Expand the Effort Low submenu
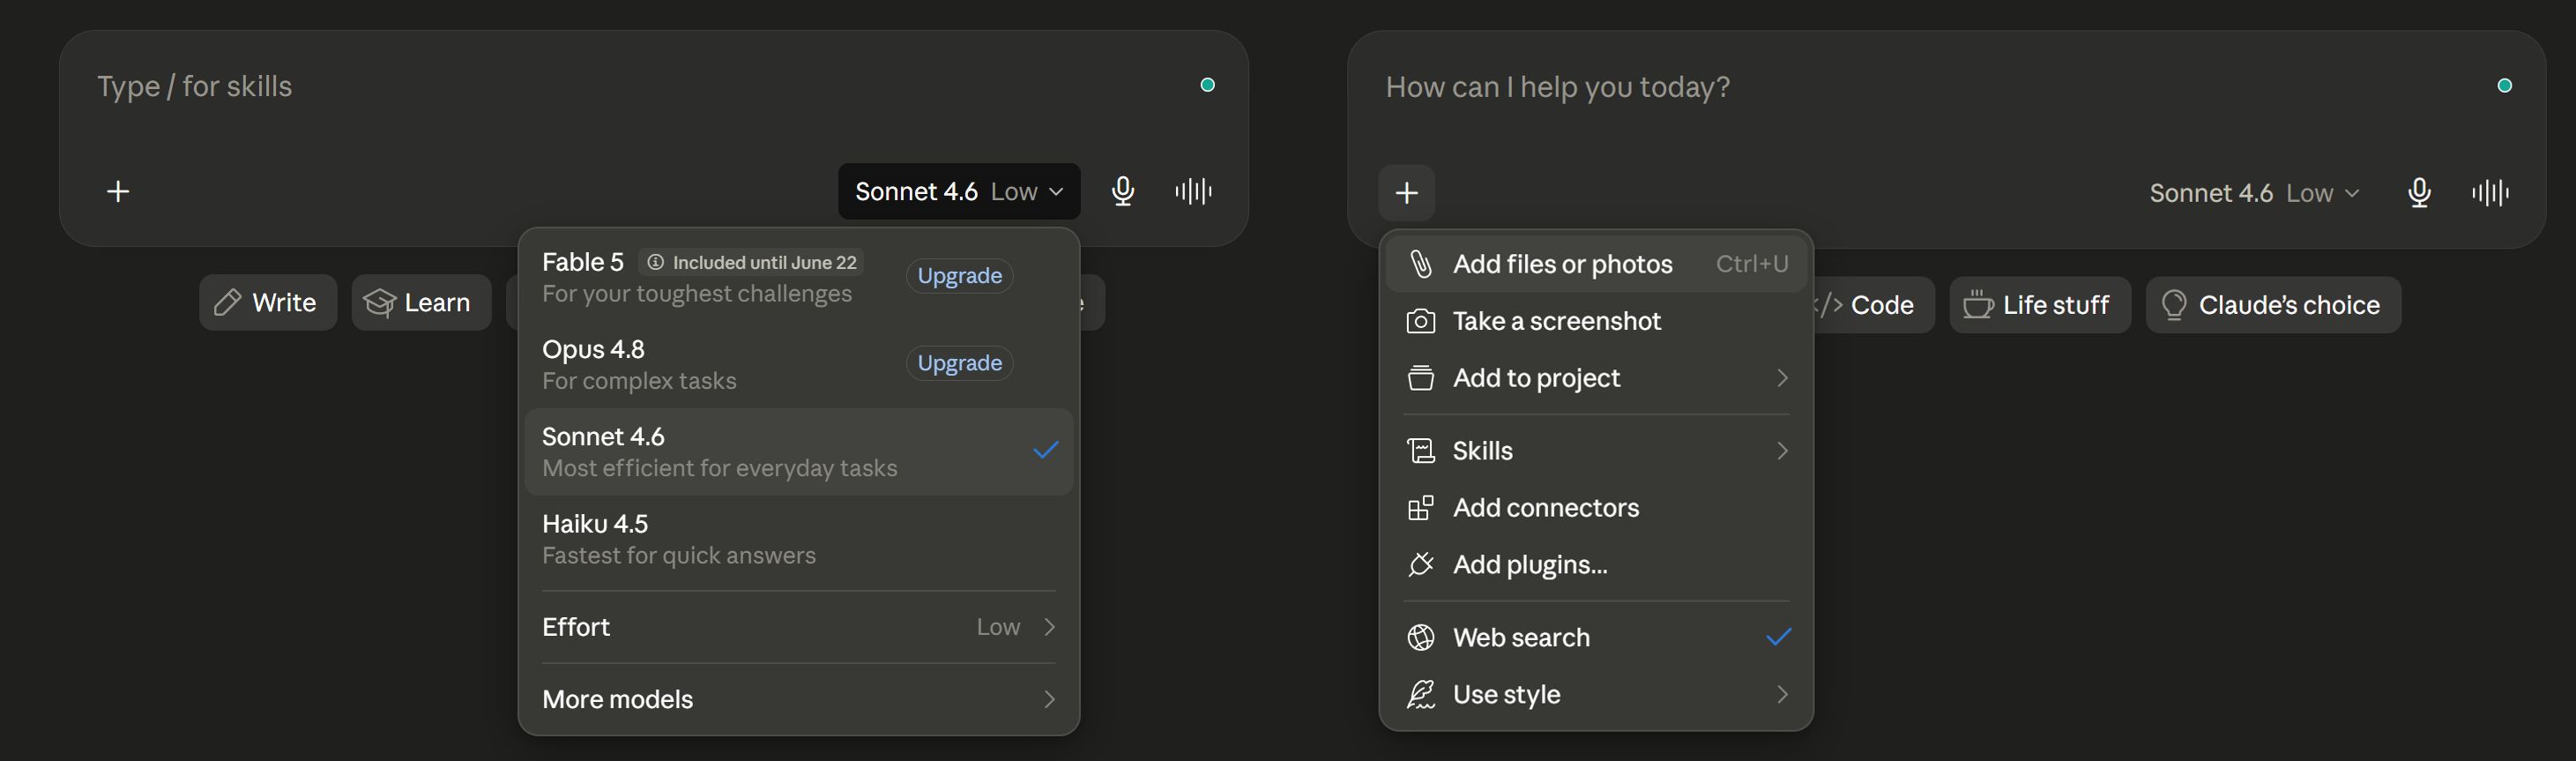This screenshot has width=2576, height=761. click(x=798, y=627)
